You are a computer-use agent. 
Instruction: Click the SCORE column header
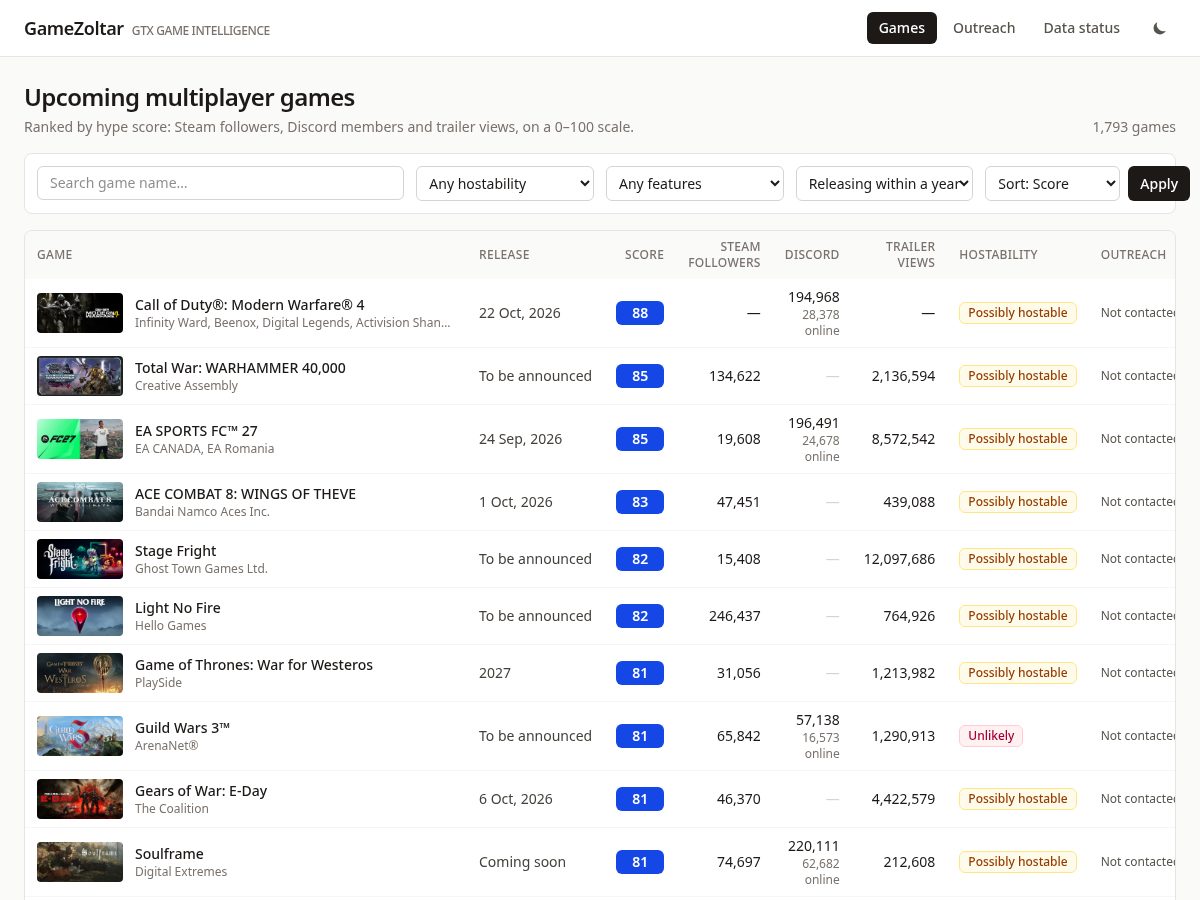coord(644,255)
